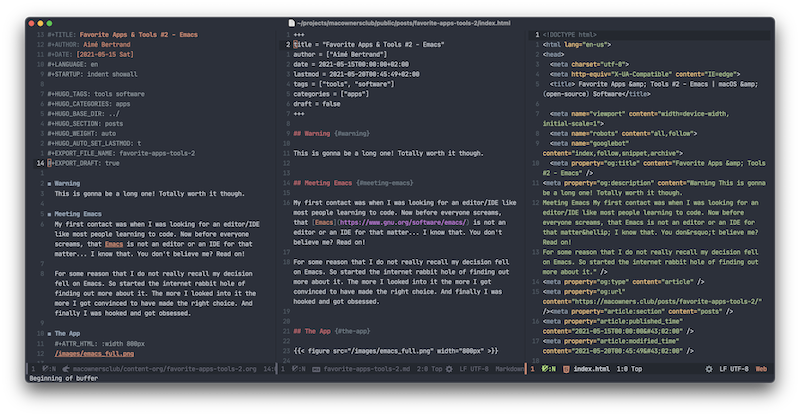Click LF UTF-8 encoding in Markdown modeline

(473, 369)
